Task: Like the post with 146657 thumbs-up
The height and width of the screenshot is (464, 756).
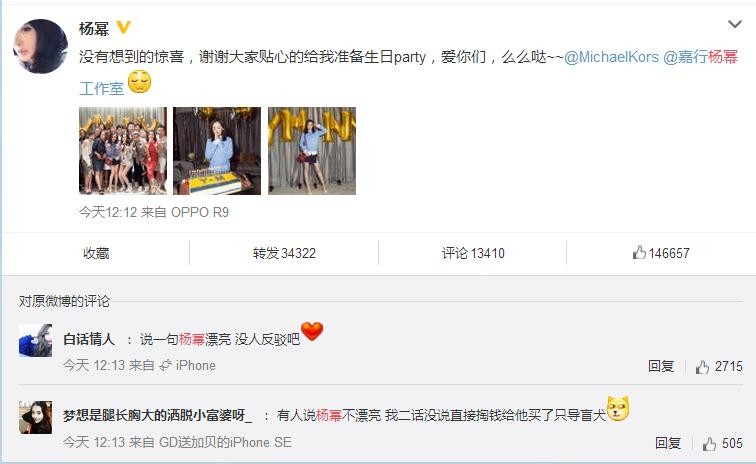Action: coord(661,253)
